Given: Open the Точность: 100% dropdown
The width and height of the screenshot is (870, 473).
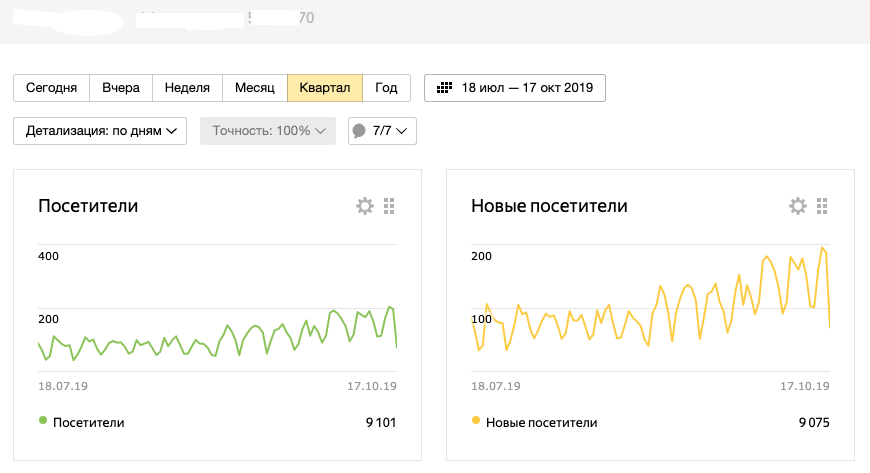Looking at the screenshot, I should coord(269,131).
